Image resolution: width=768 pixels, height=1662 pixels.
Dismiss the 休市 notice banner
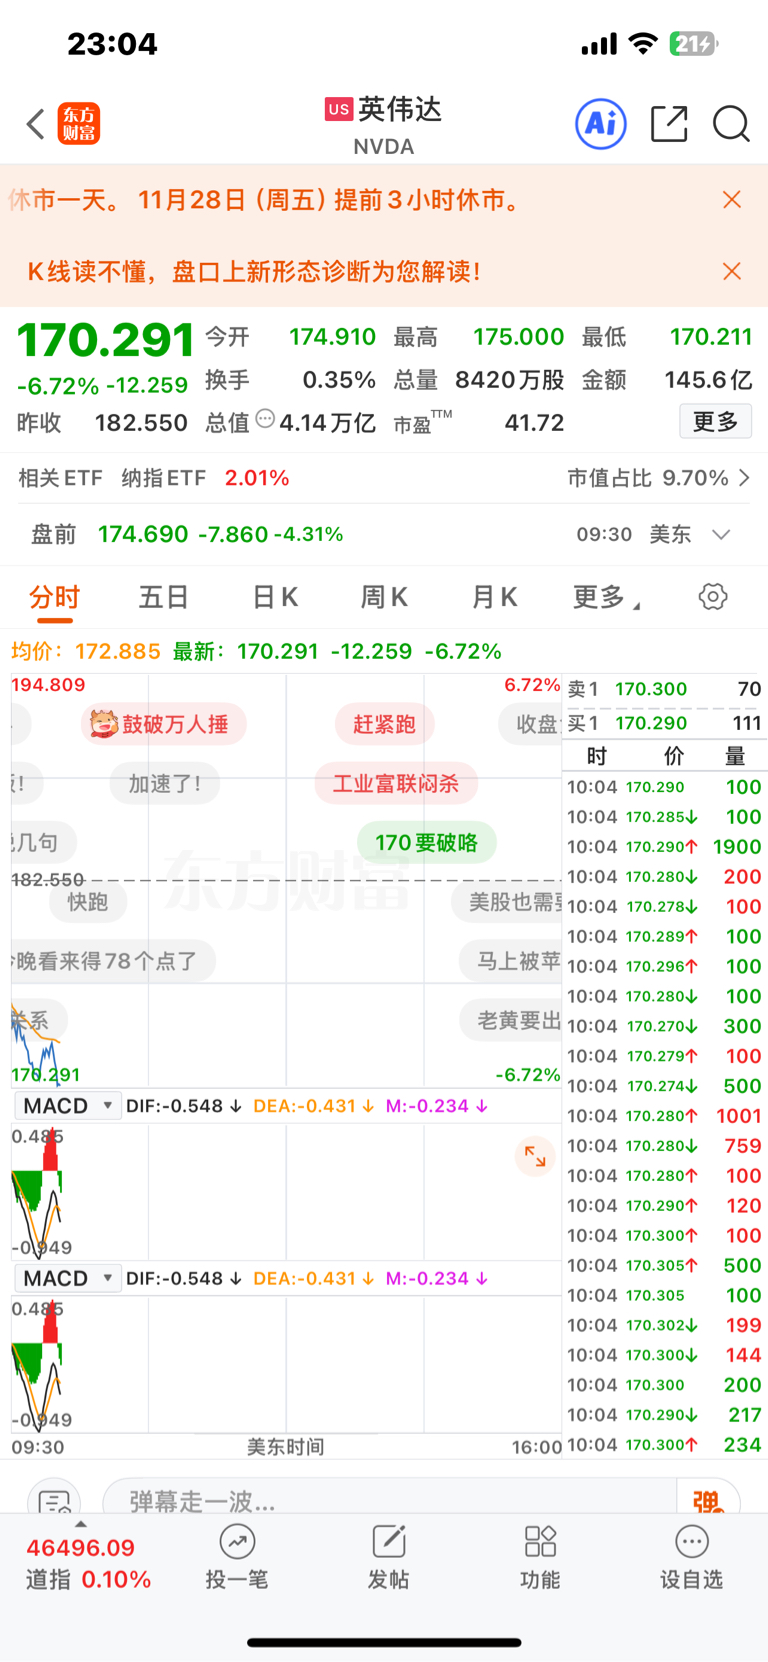[732, 200]
